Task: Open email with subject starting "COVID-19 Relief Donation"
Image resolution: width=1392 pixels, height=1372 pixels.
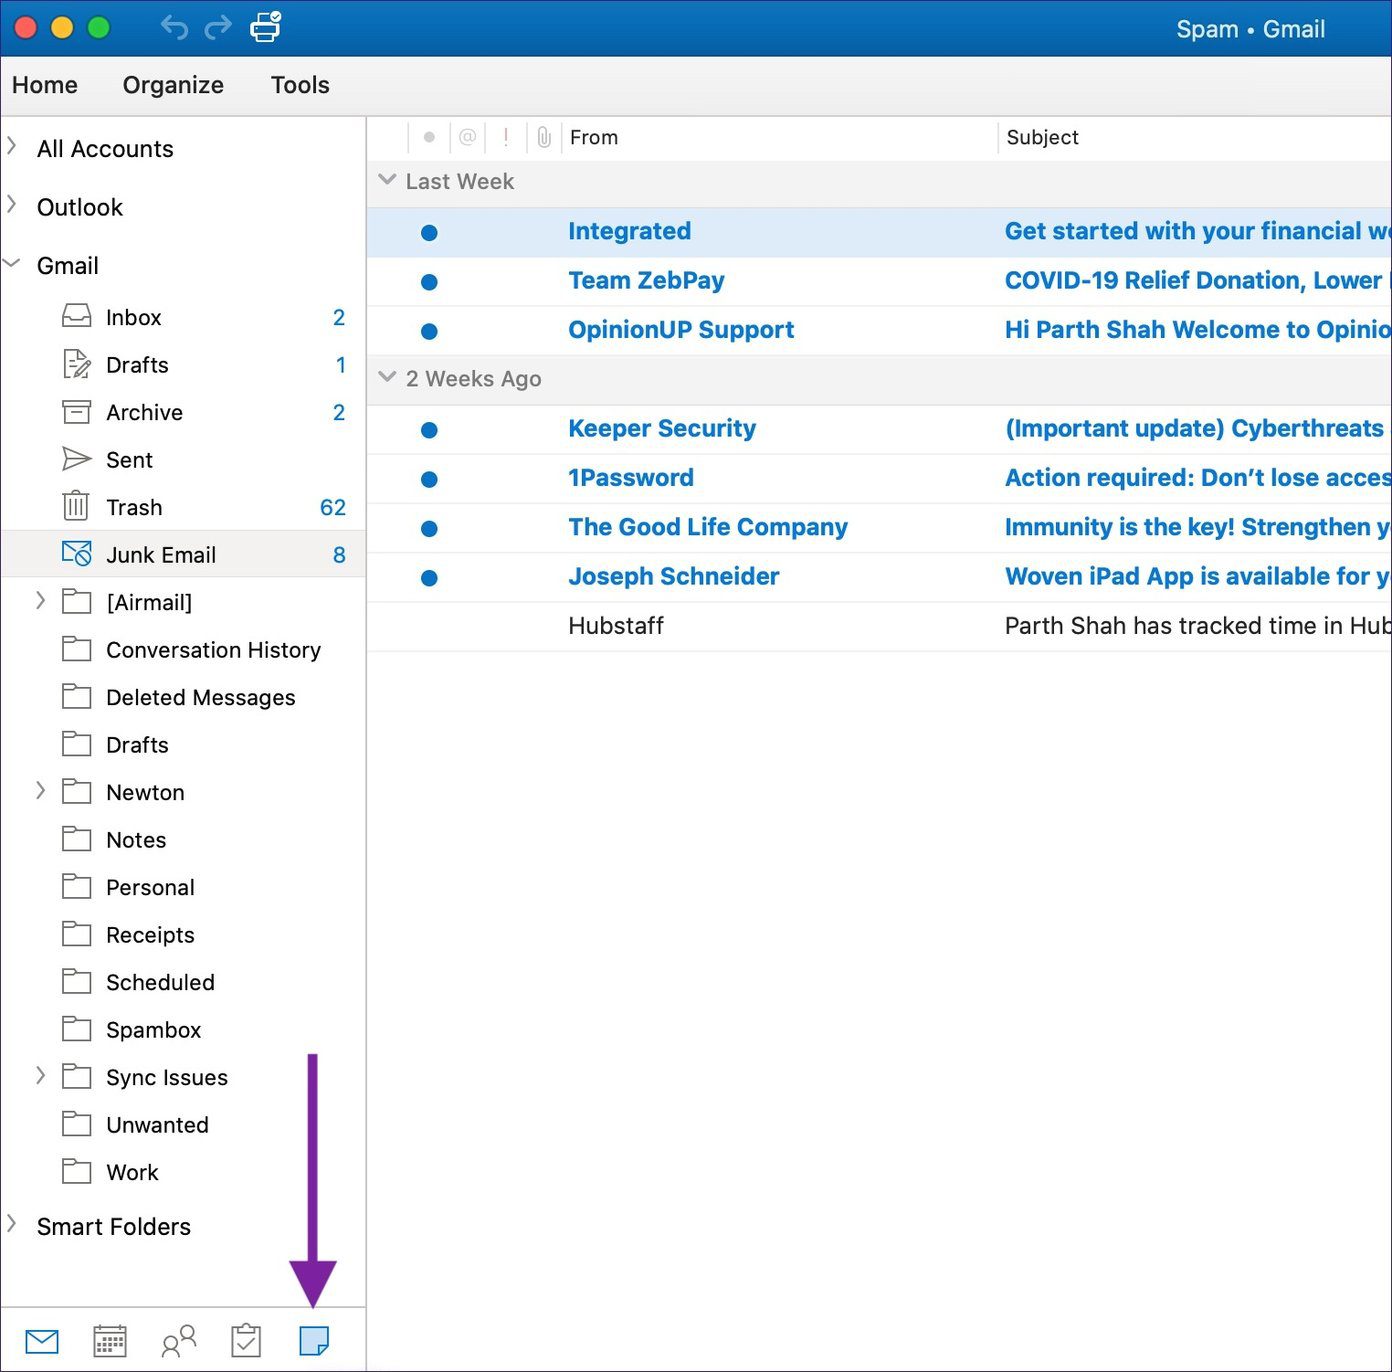Action: [879, 281]
